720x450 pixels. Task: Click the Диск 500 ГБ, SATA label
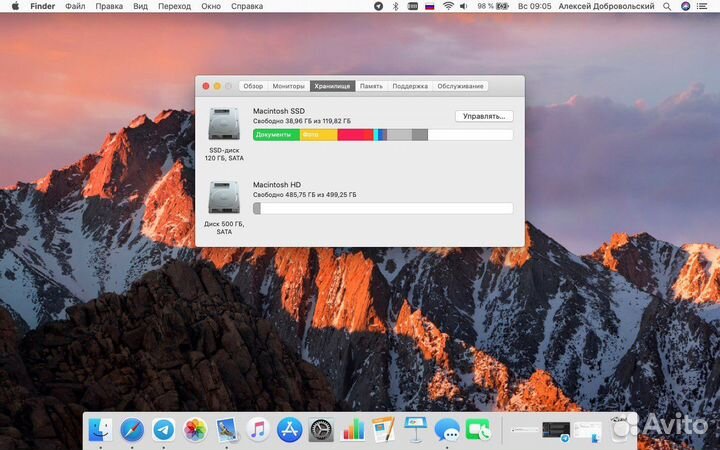[x=224, y=228]
